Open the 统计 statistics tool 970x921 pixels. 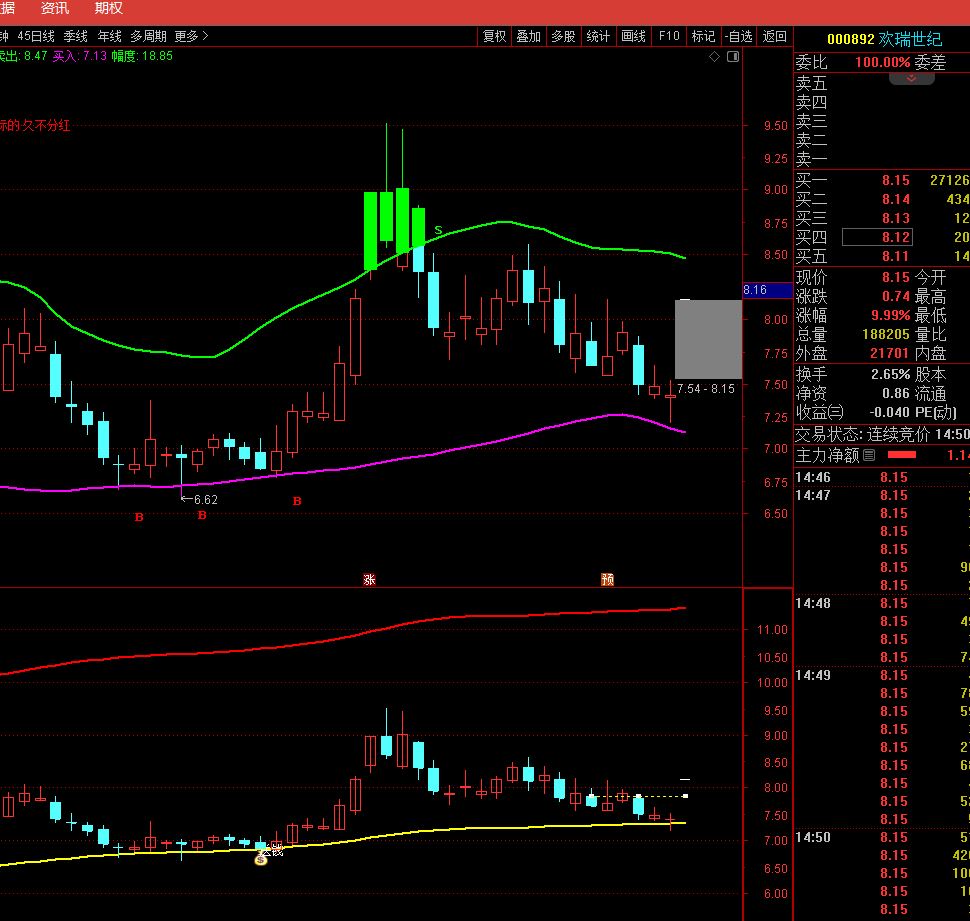click(598, 36)
